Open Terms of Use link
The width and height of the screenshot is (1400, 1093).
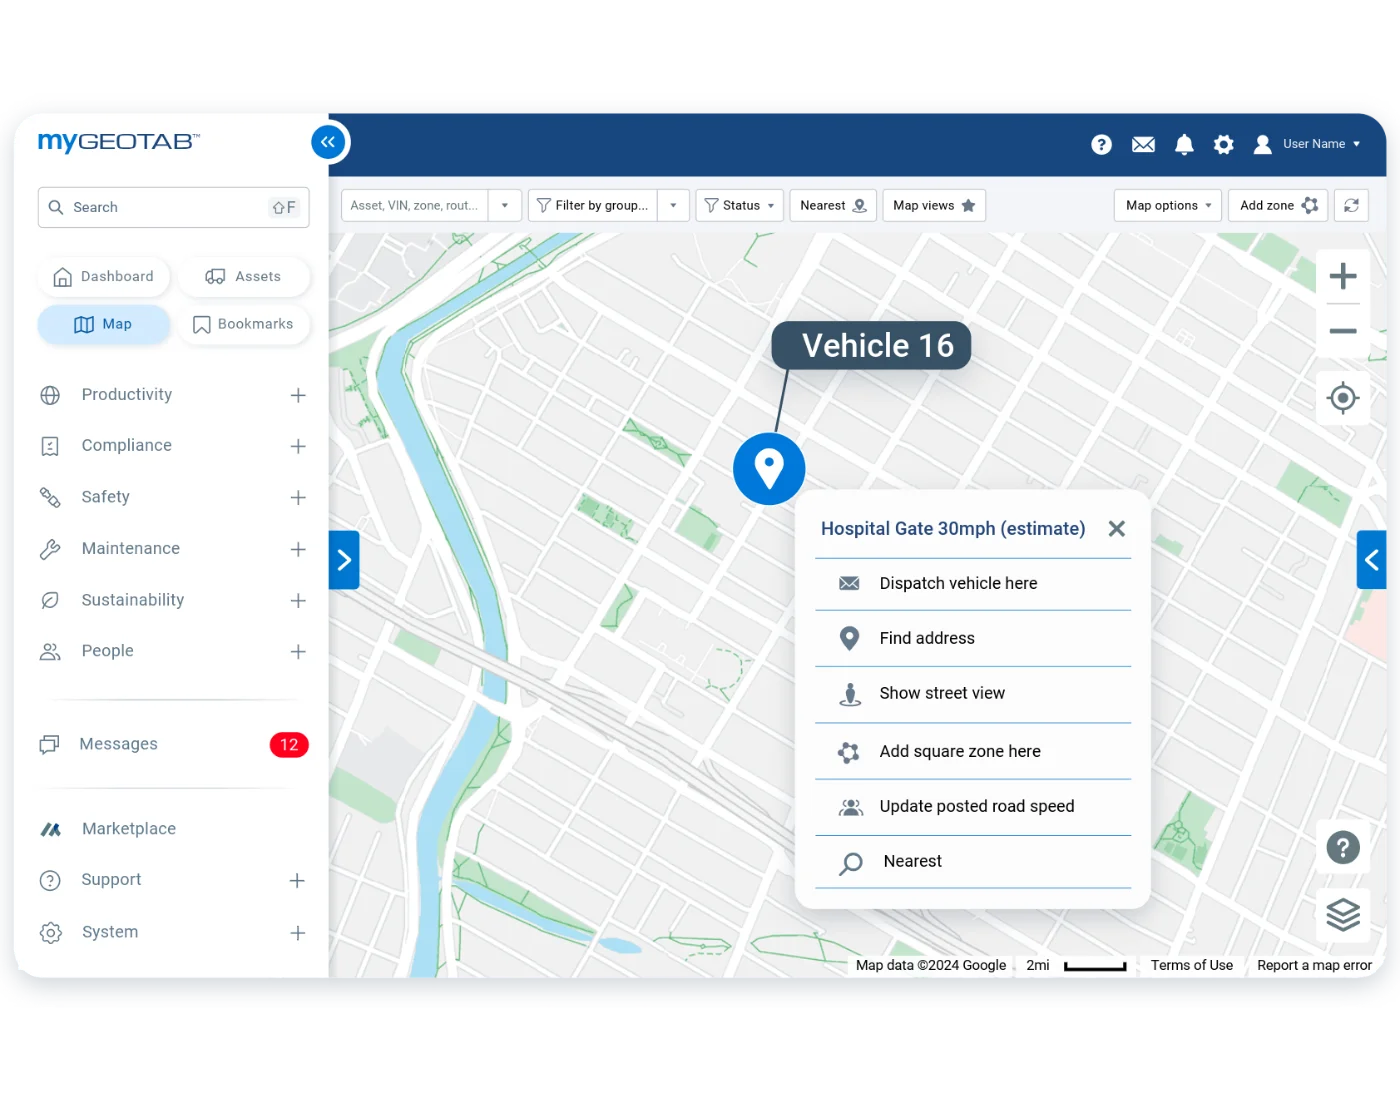click(1191, 965)
